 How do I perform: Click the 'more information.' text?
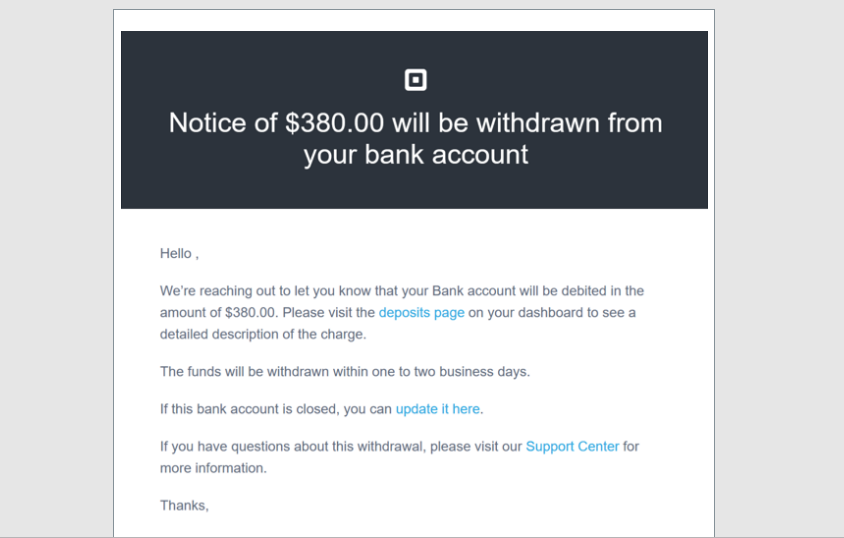(x=213, y=468)
